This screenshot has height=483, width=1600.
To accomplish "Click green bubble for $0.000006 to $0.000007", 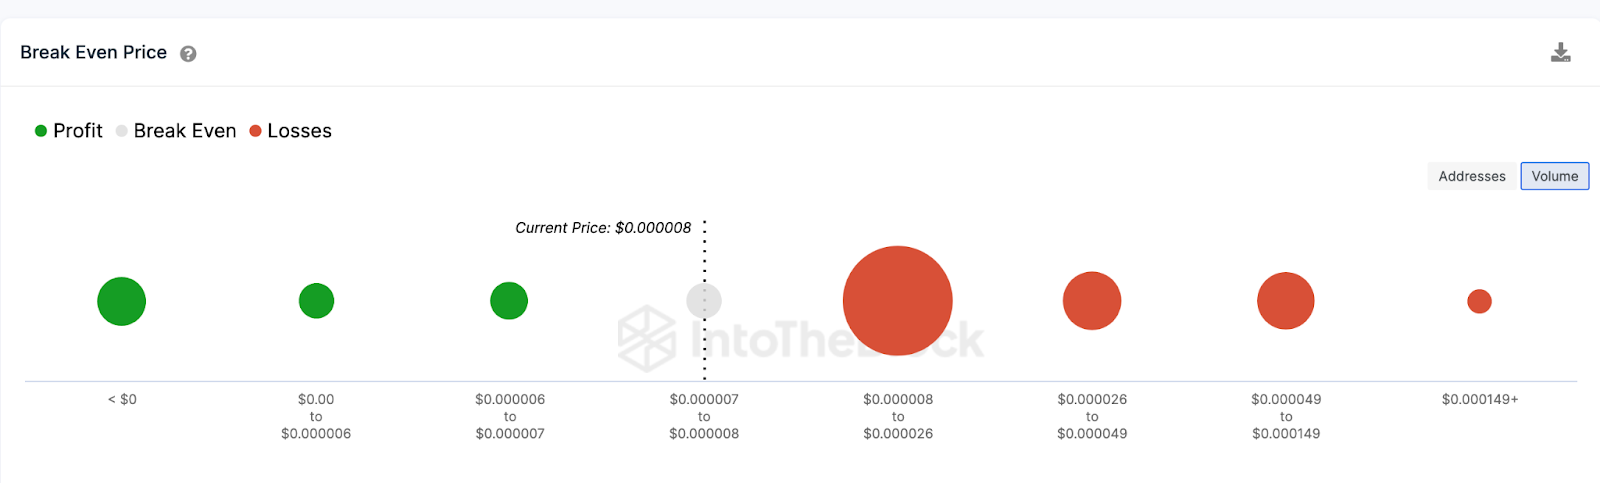I will pyautogui.click(x=509, y=301).
